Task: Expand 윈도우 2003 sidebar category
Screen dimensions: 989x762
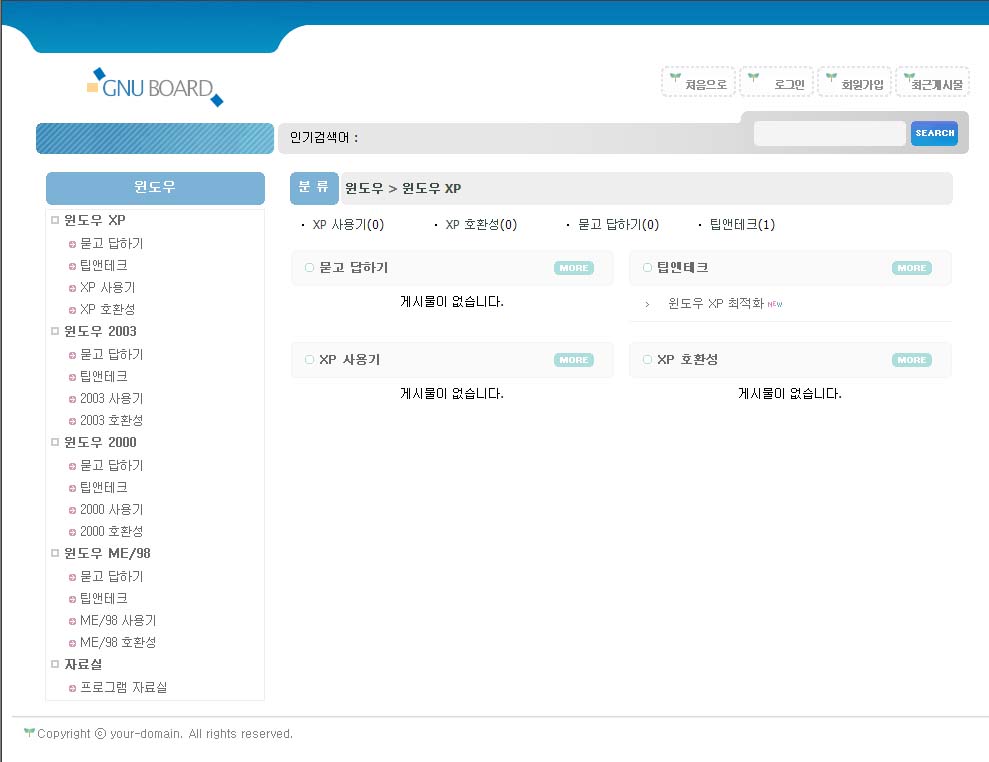Action: (100, 331)
